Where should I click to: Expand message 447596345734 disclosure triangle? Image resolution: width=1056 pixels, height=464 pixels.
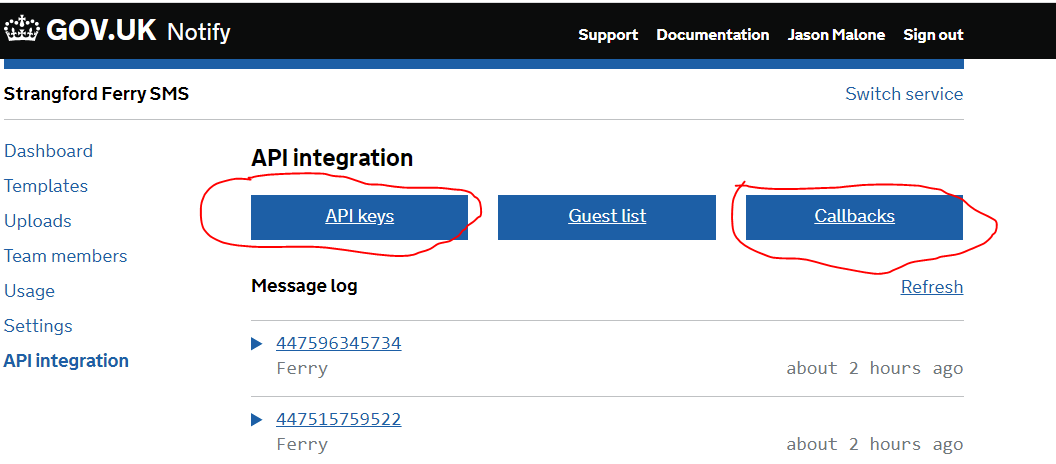coord(257,344)
